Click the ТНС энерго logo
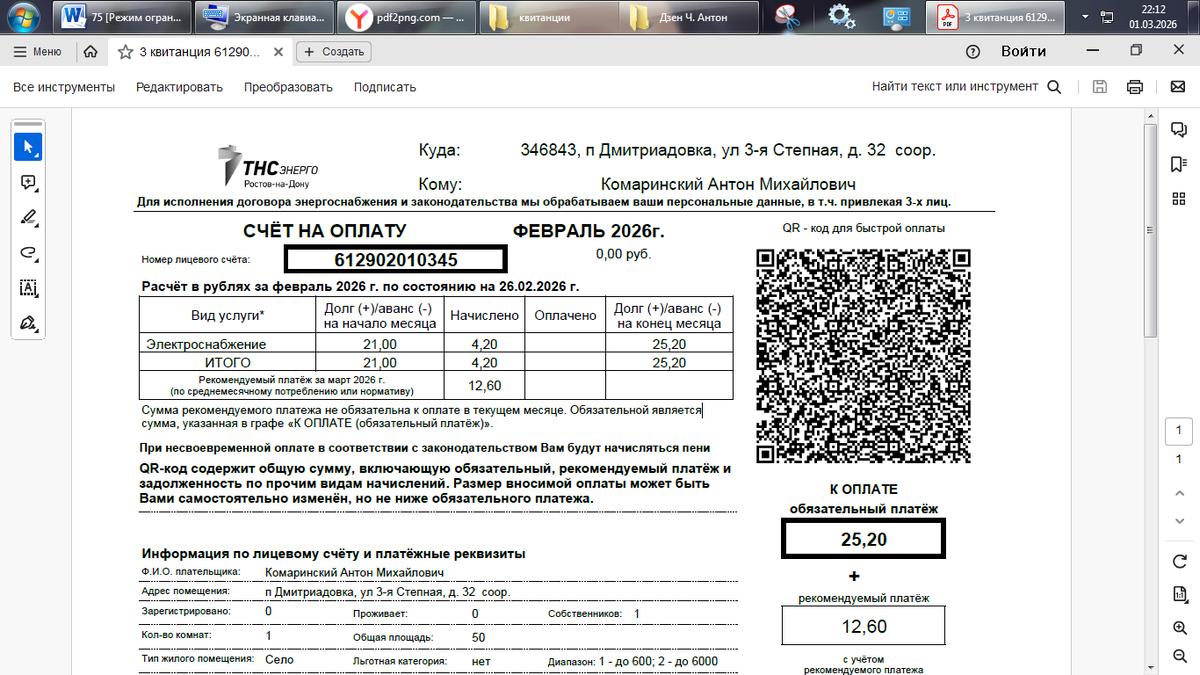Viewport: 1200px width, 675px height. click(270, 166)
